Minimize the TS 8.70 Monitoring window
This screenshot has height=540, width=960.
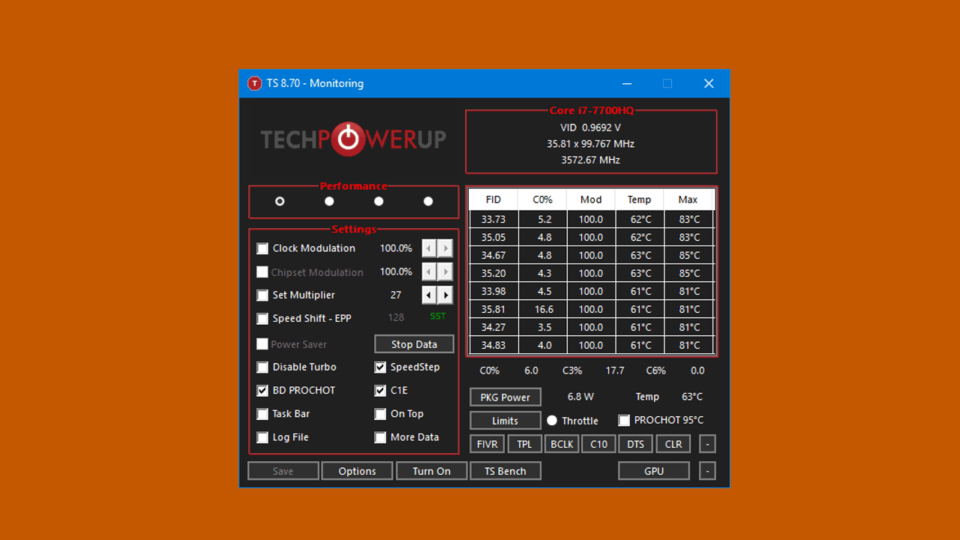pos(627,83)
